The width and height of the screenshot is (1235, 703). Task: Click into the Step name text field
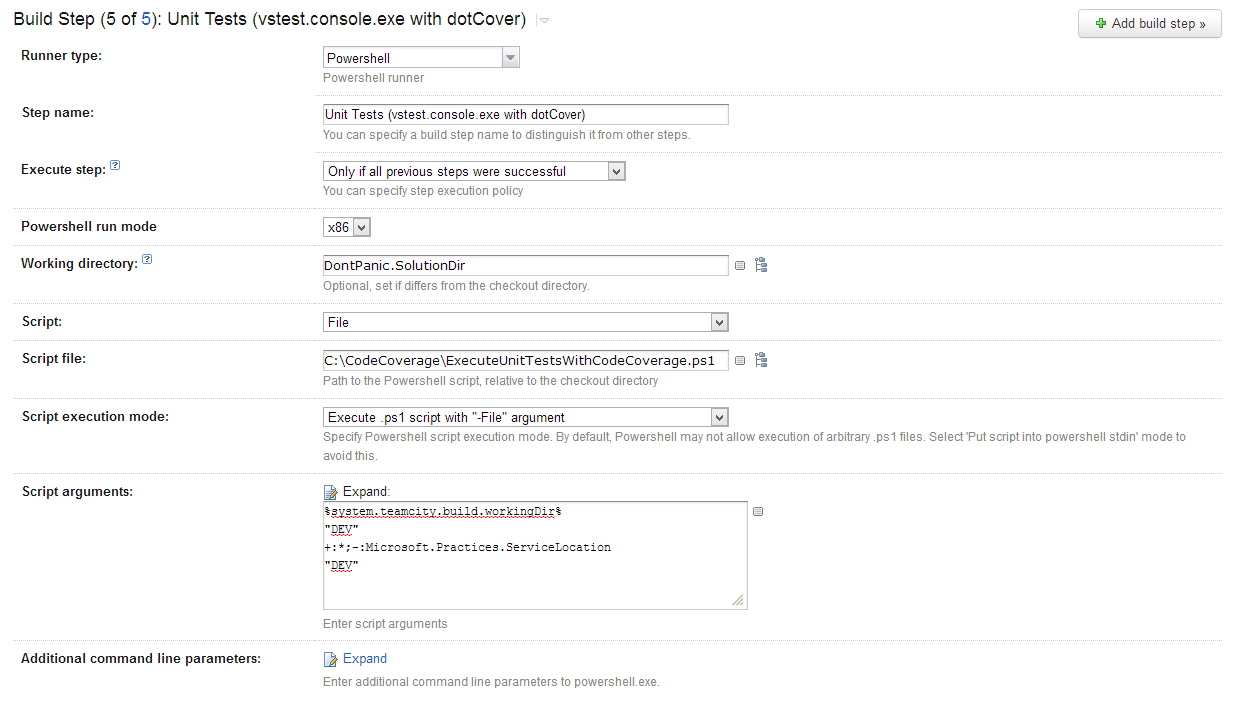526,114
